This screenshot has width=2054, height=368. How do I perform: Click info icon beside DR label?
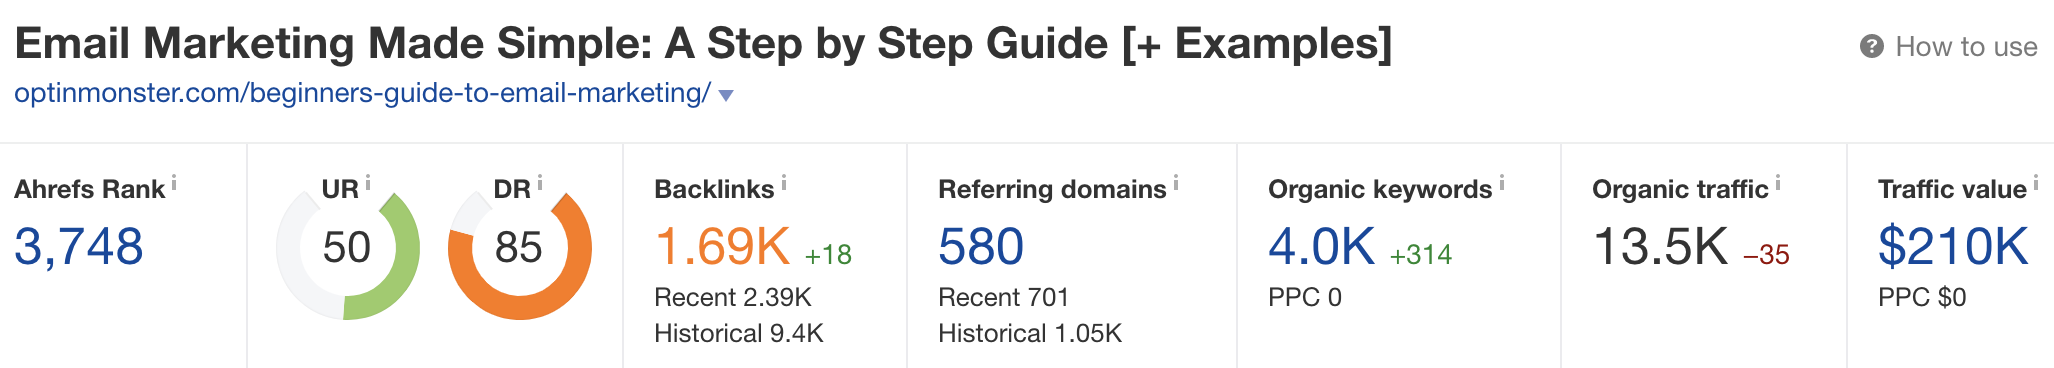pyautogui.click(x=540, y=182)
